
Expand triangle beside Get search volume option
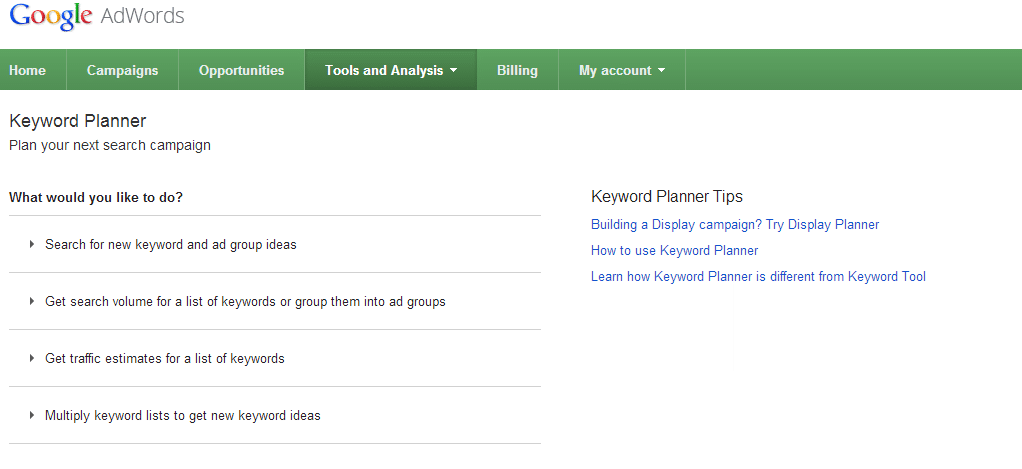31,301
